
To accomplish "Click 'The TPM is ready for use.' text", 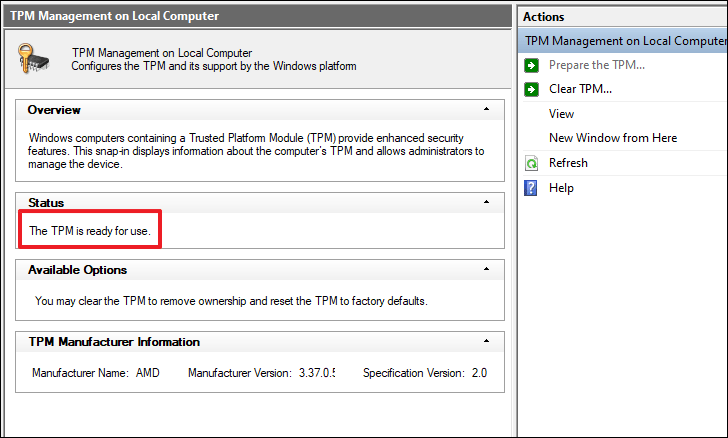I will pyautogui.click(x=90, y=231).
